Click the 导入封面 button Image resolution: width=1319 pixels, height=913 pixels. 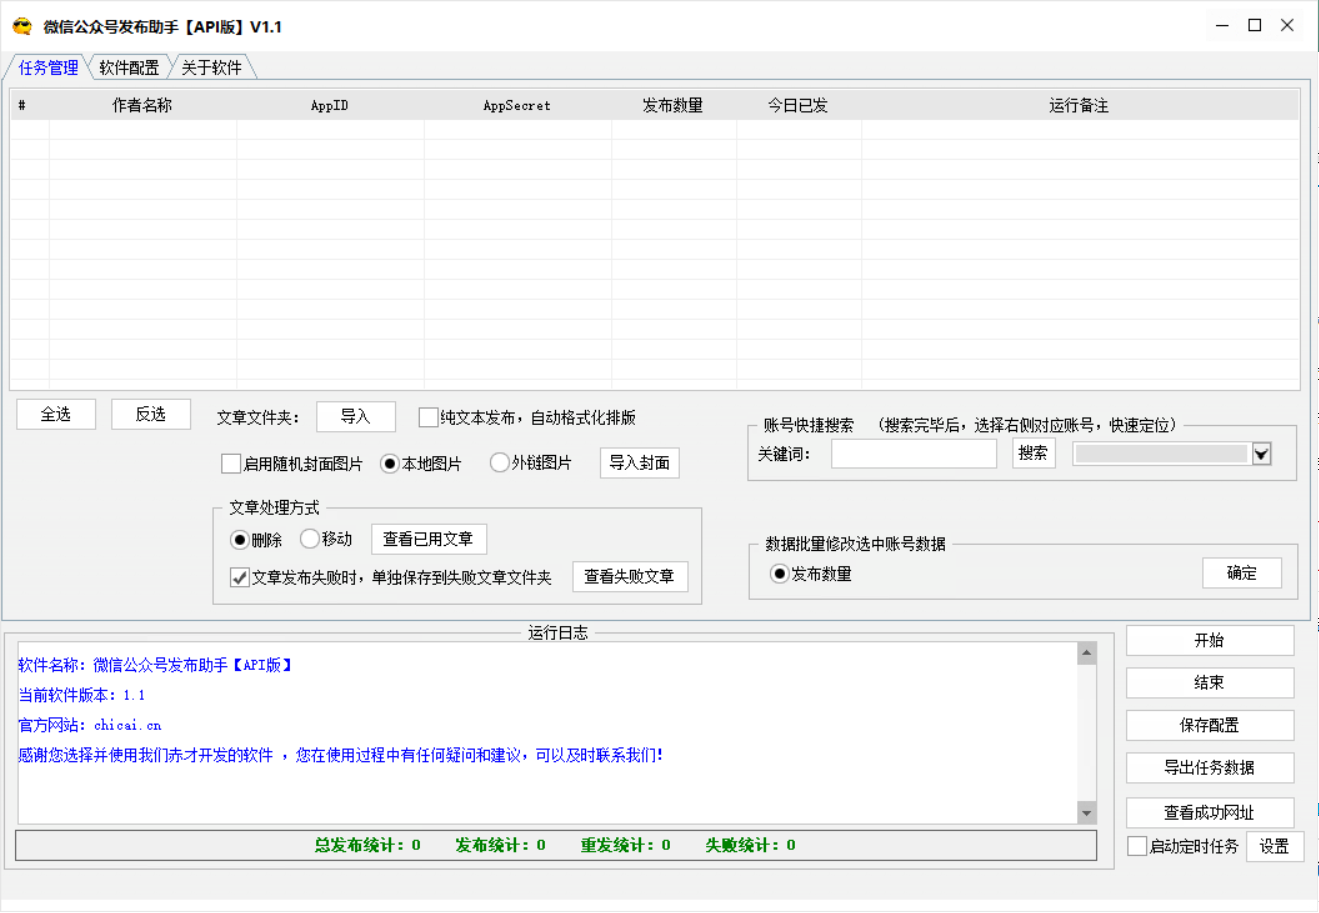point(640,462)
